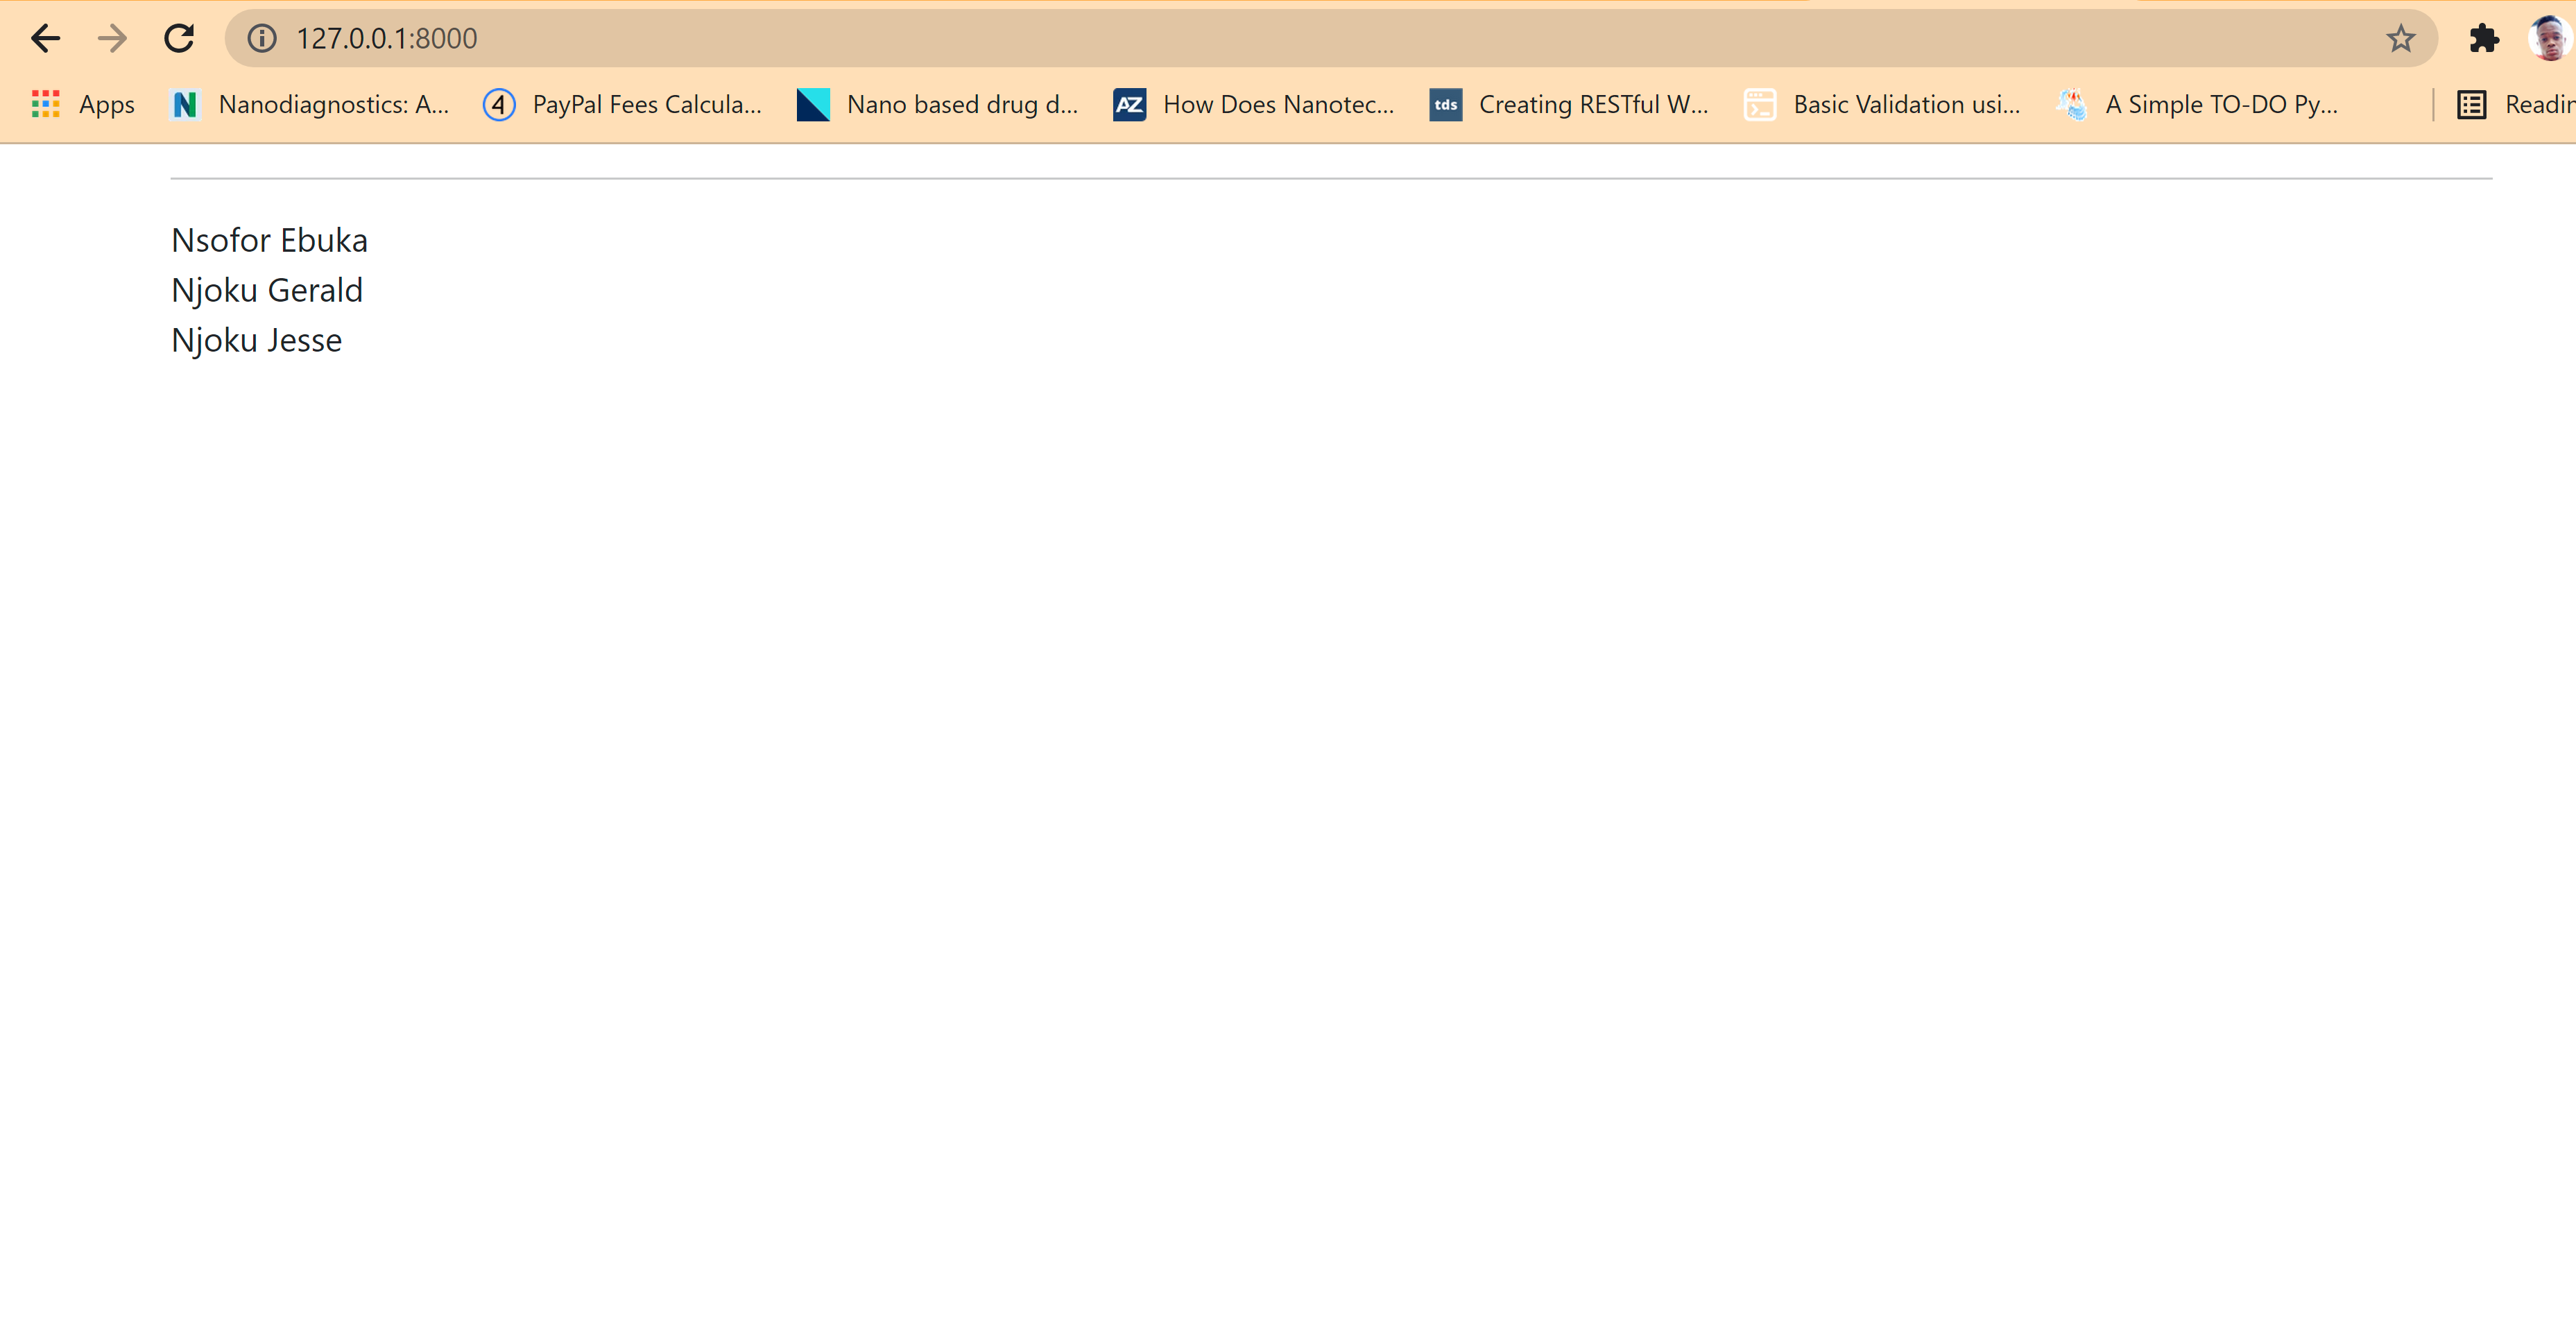Open the Creating RESTful W bookmark
This screenshot has width=2576, height=1324.
[x=1569, y=104]
